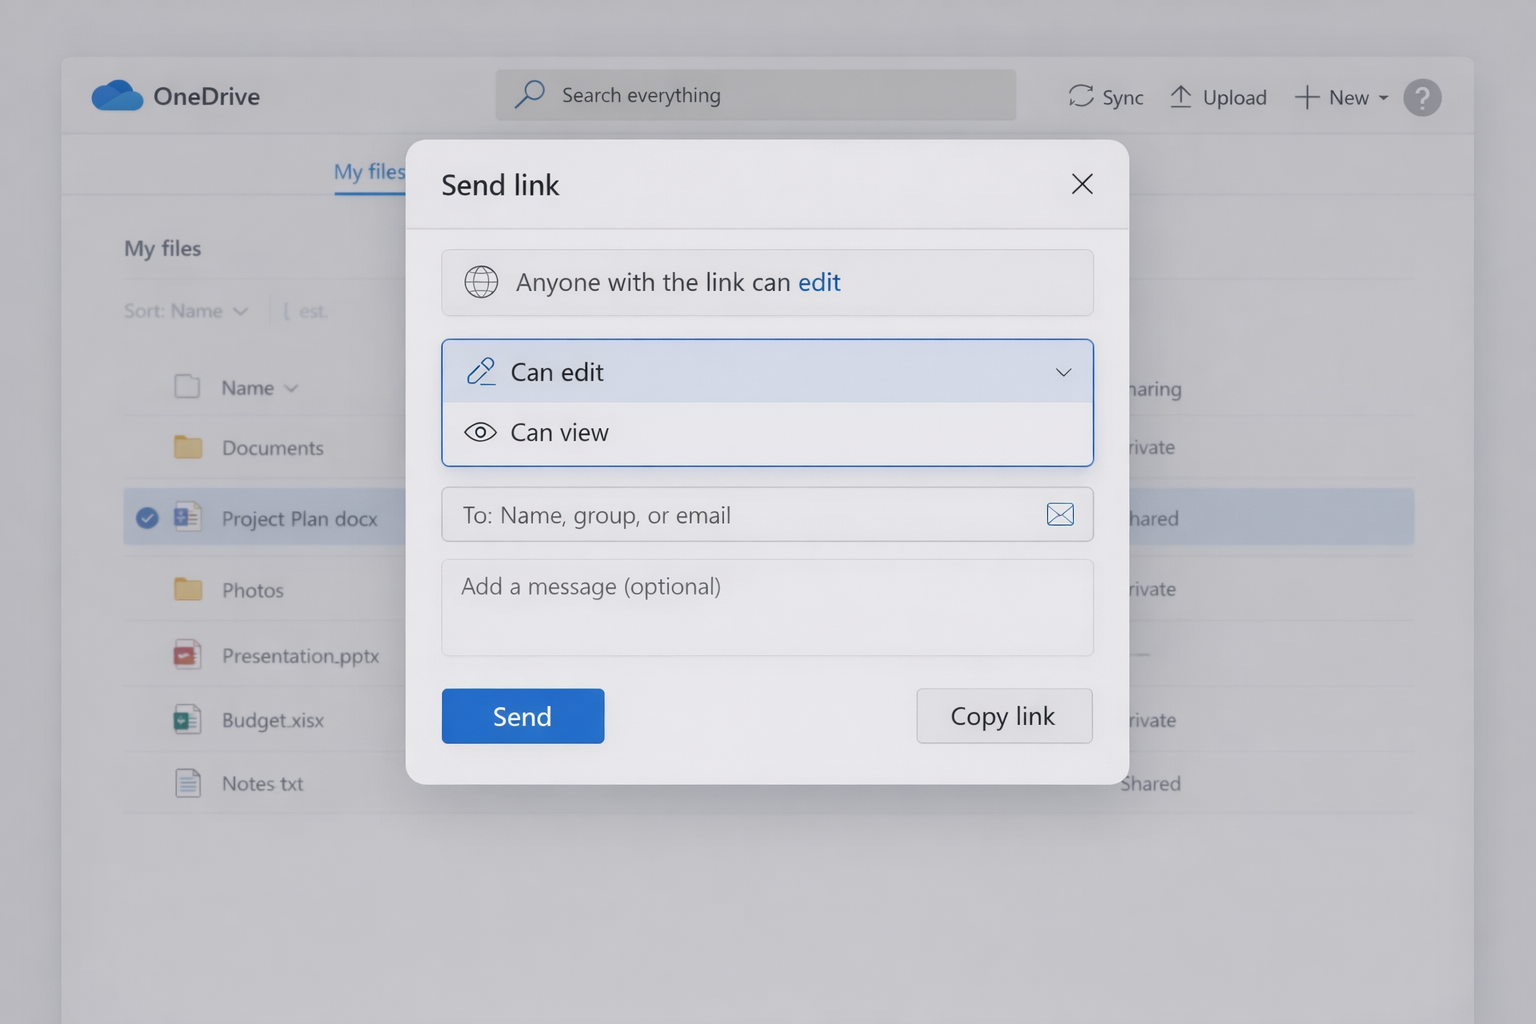Click the search magnifier icon
The height and width of the screenshot is (1024, 1536).
tap(529, 95)
